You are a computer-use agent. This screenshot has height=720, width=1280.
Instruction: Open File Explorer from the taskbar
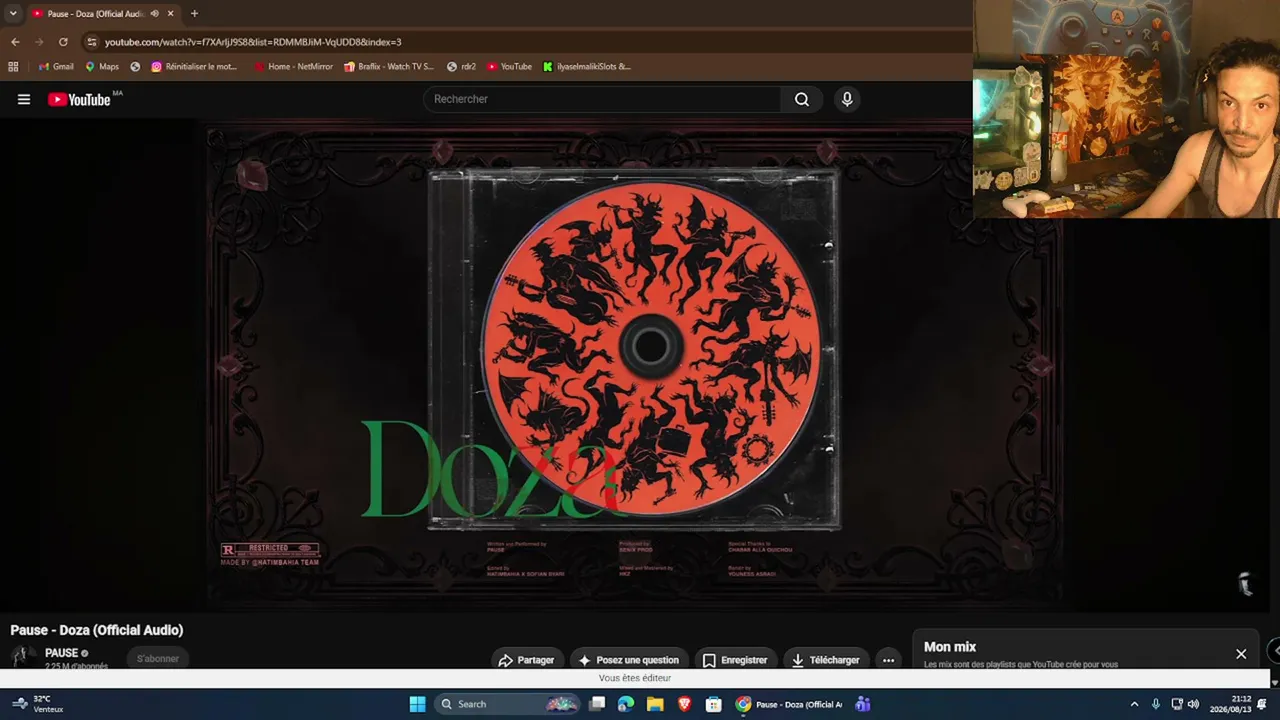(655, 704)
